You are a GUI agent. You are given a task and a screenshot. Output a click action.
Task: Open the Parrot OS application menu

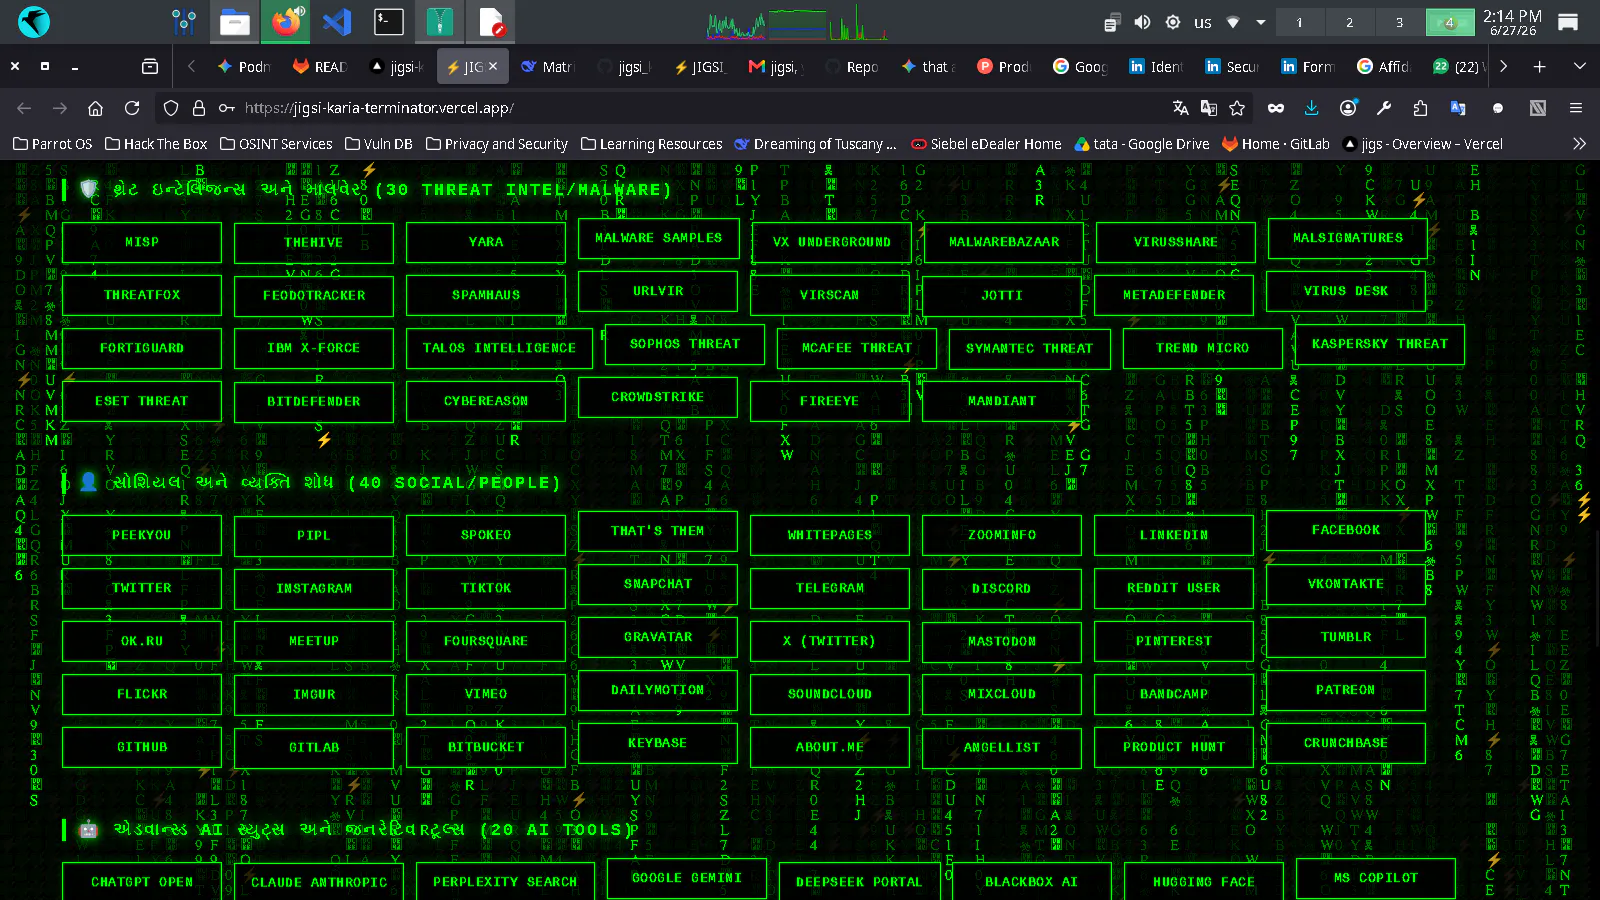click(x=34, y=21)
